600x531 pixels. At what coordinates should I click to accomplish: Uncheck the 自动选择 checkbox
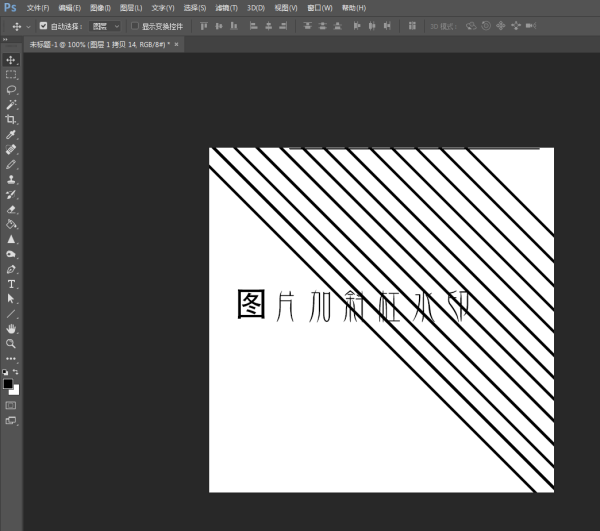pyautogui.click(x=43, y=26)
